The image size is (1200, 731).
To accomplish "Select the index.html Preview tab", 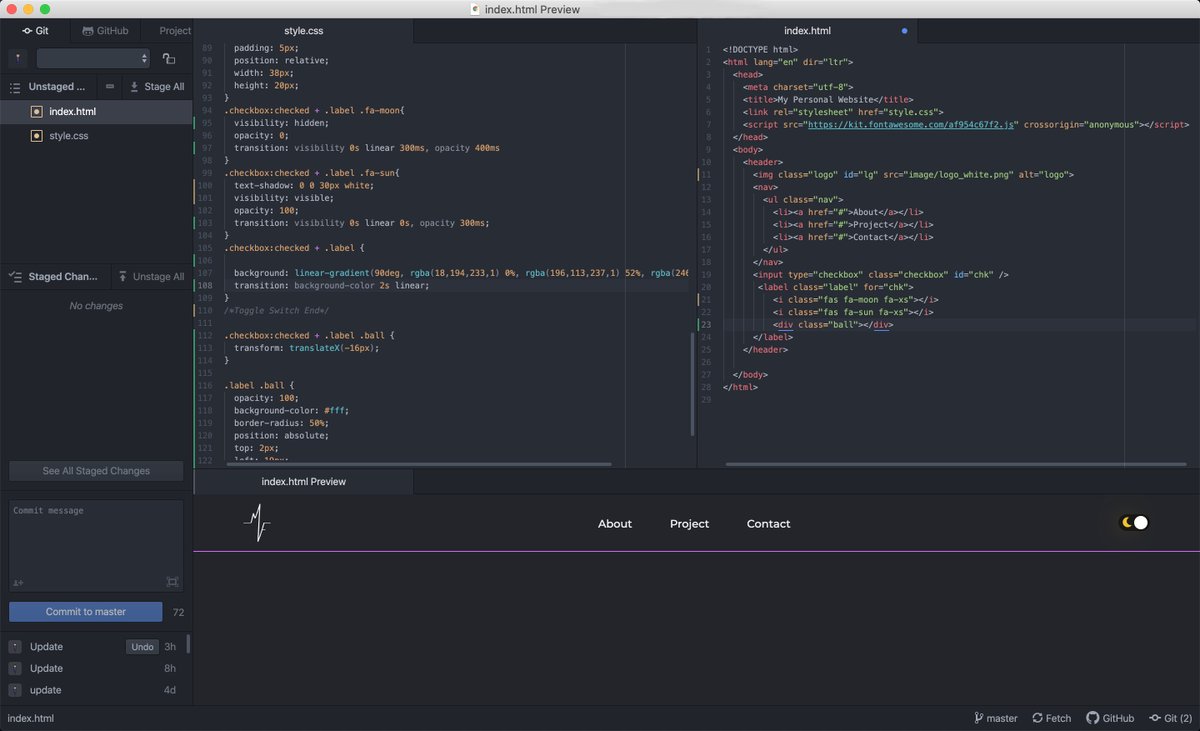I will pyautogui.click(x=303, y=481).
